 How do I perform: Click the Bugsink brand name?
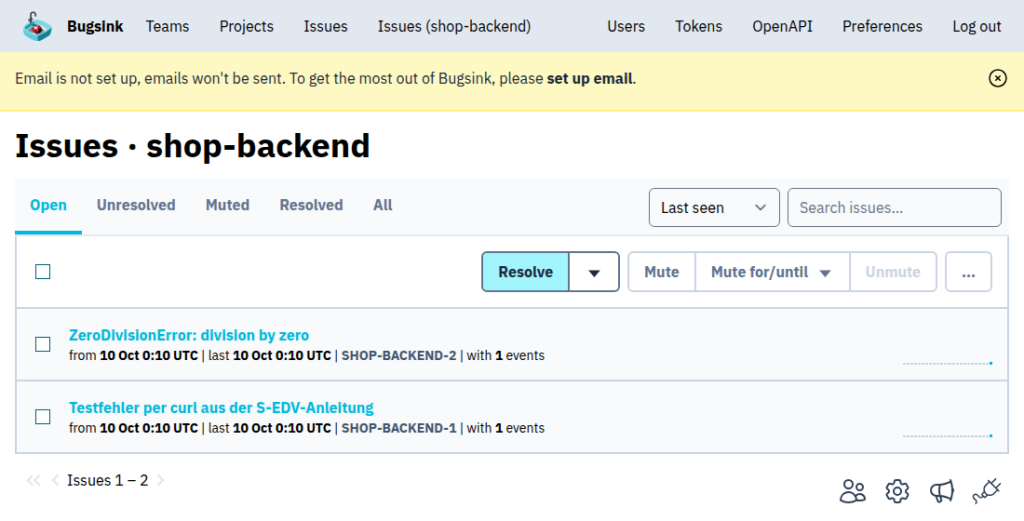coord(95,27)
